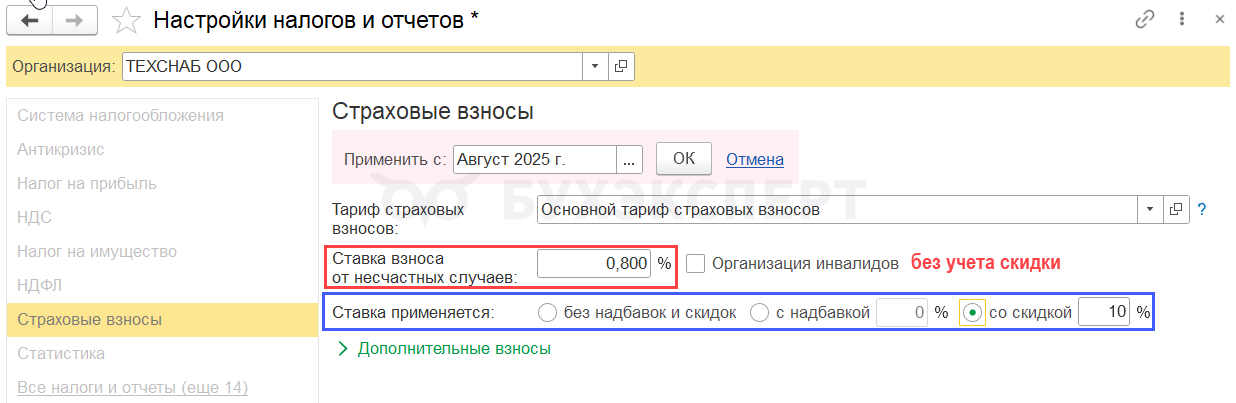Open Налог на прибыль section

coord(87,184)
